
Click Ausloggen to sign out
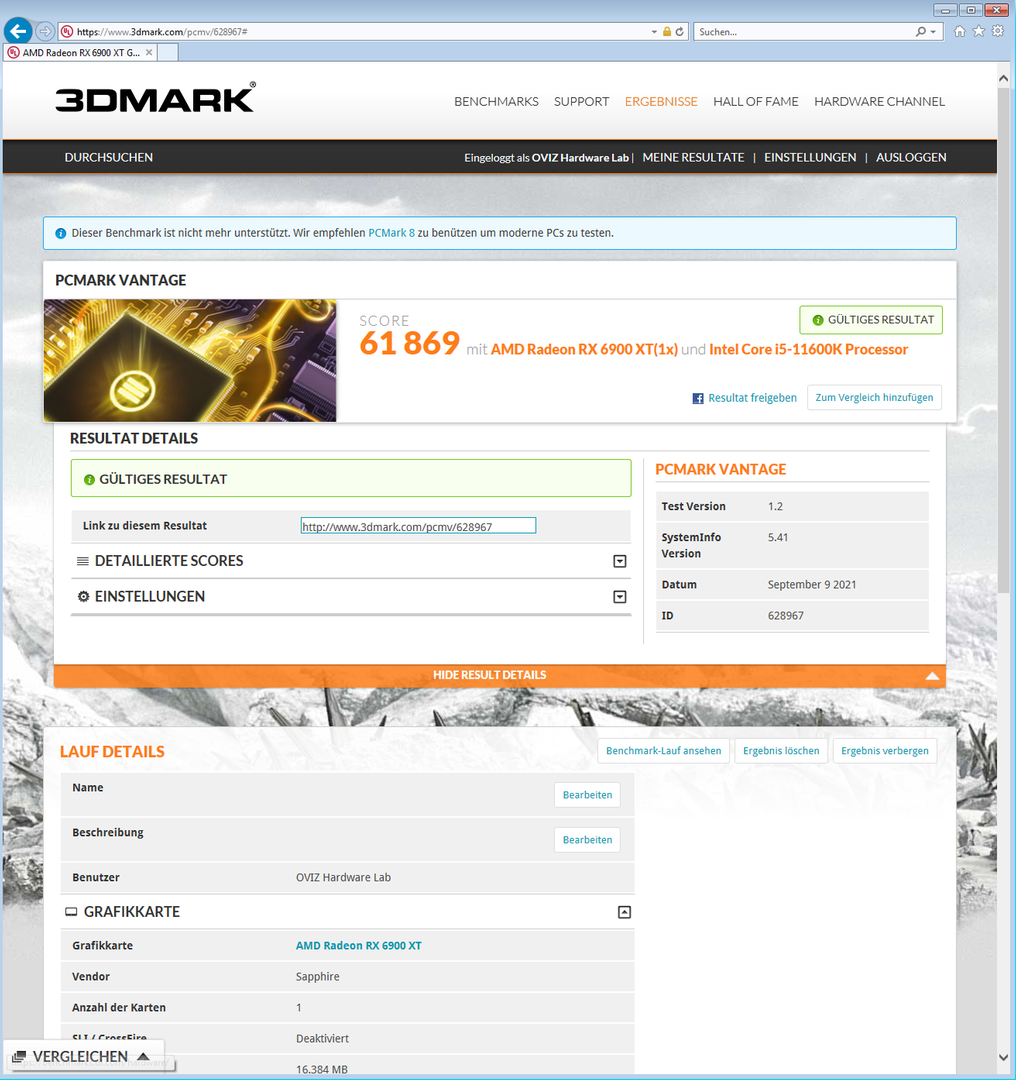pyautogui.click(x=911, y=157)
